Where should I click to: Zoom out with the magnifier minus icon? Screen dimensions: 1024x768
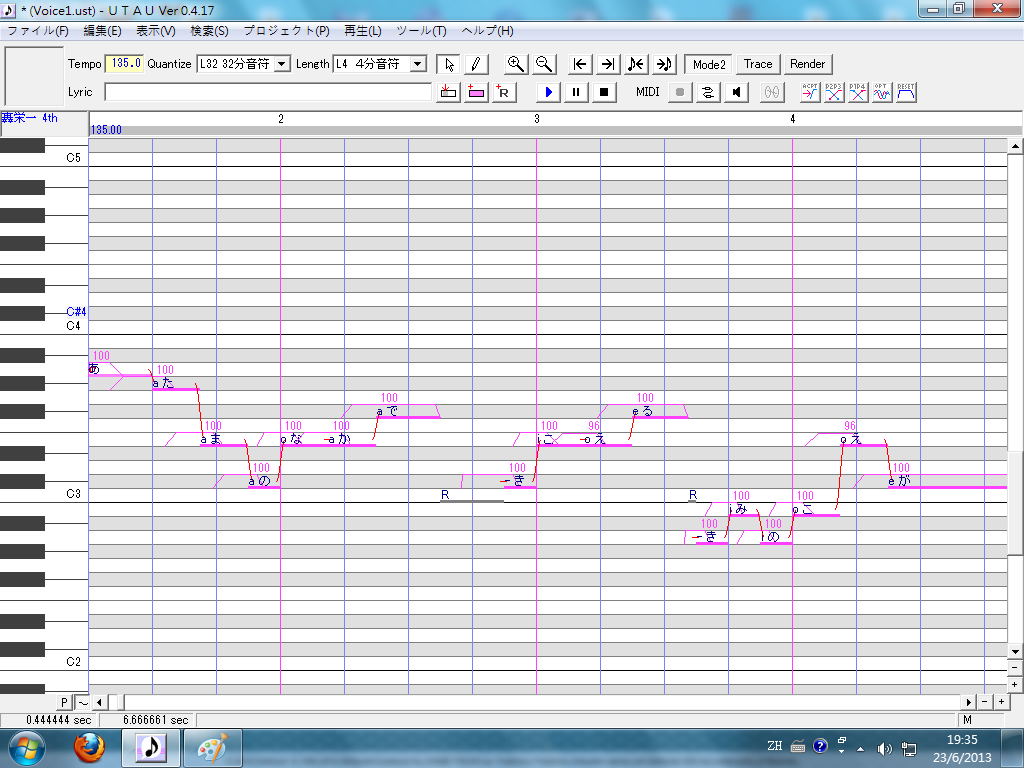tap(543, 64)
